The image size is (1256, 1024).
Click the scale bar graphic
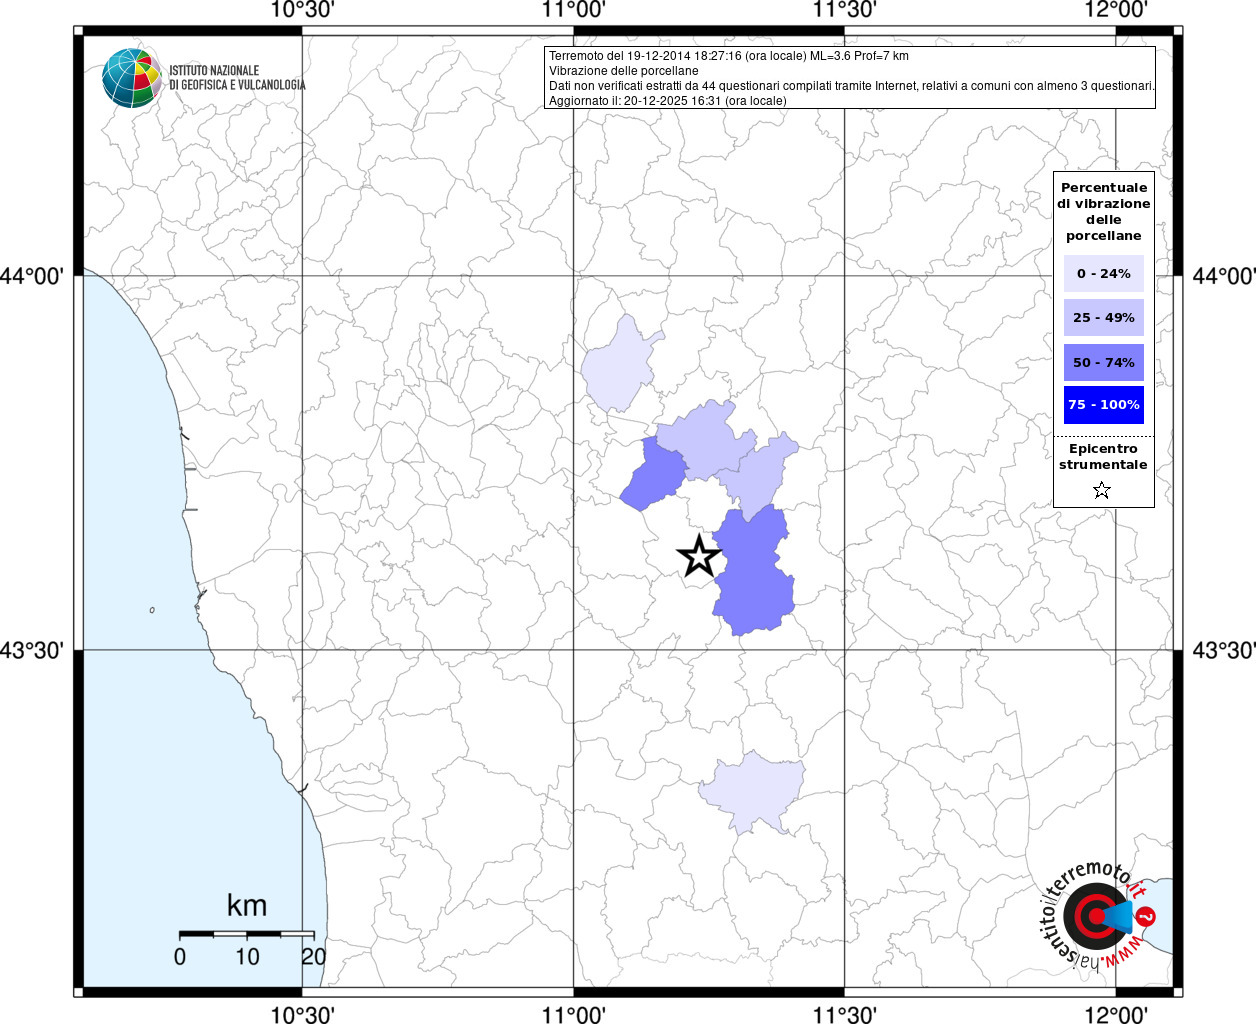247,934
